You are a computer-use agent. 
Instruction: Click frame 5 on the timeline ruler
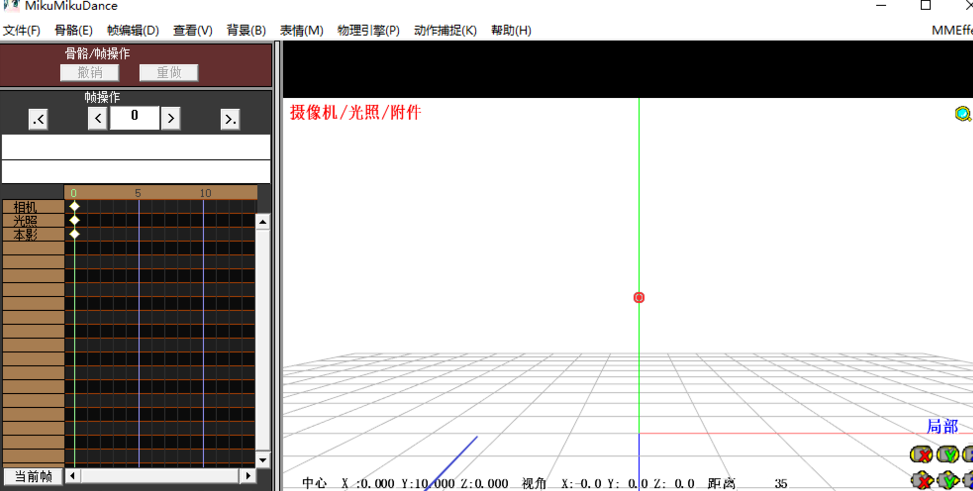pos(138,193)
